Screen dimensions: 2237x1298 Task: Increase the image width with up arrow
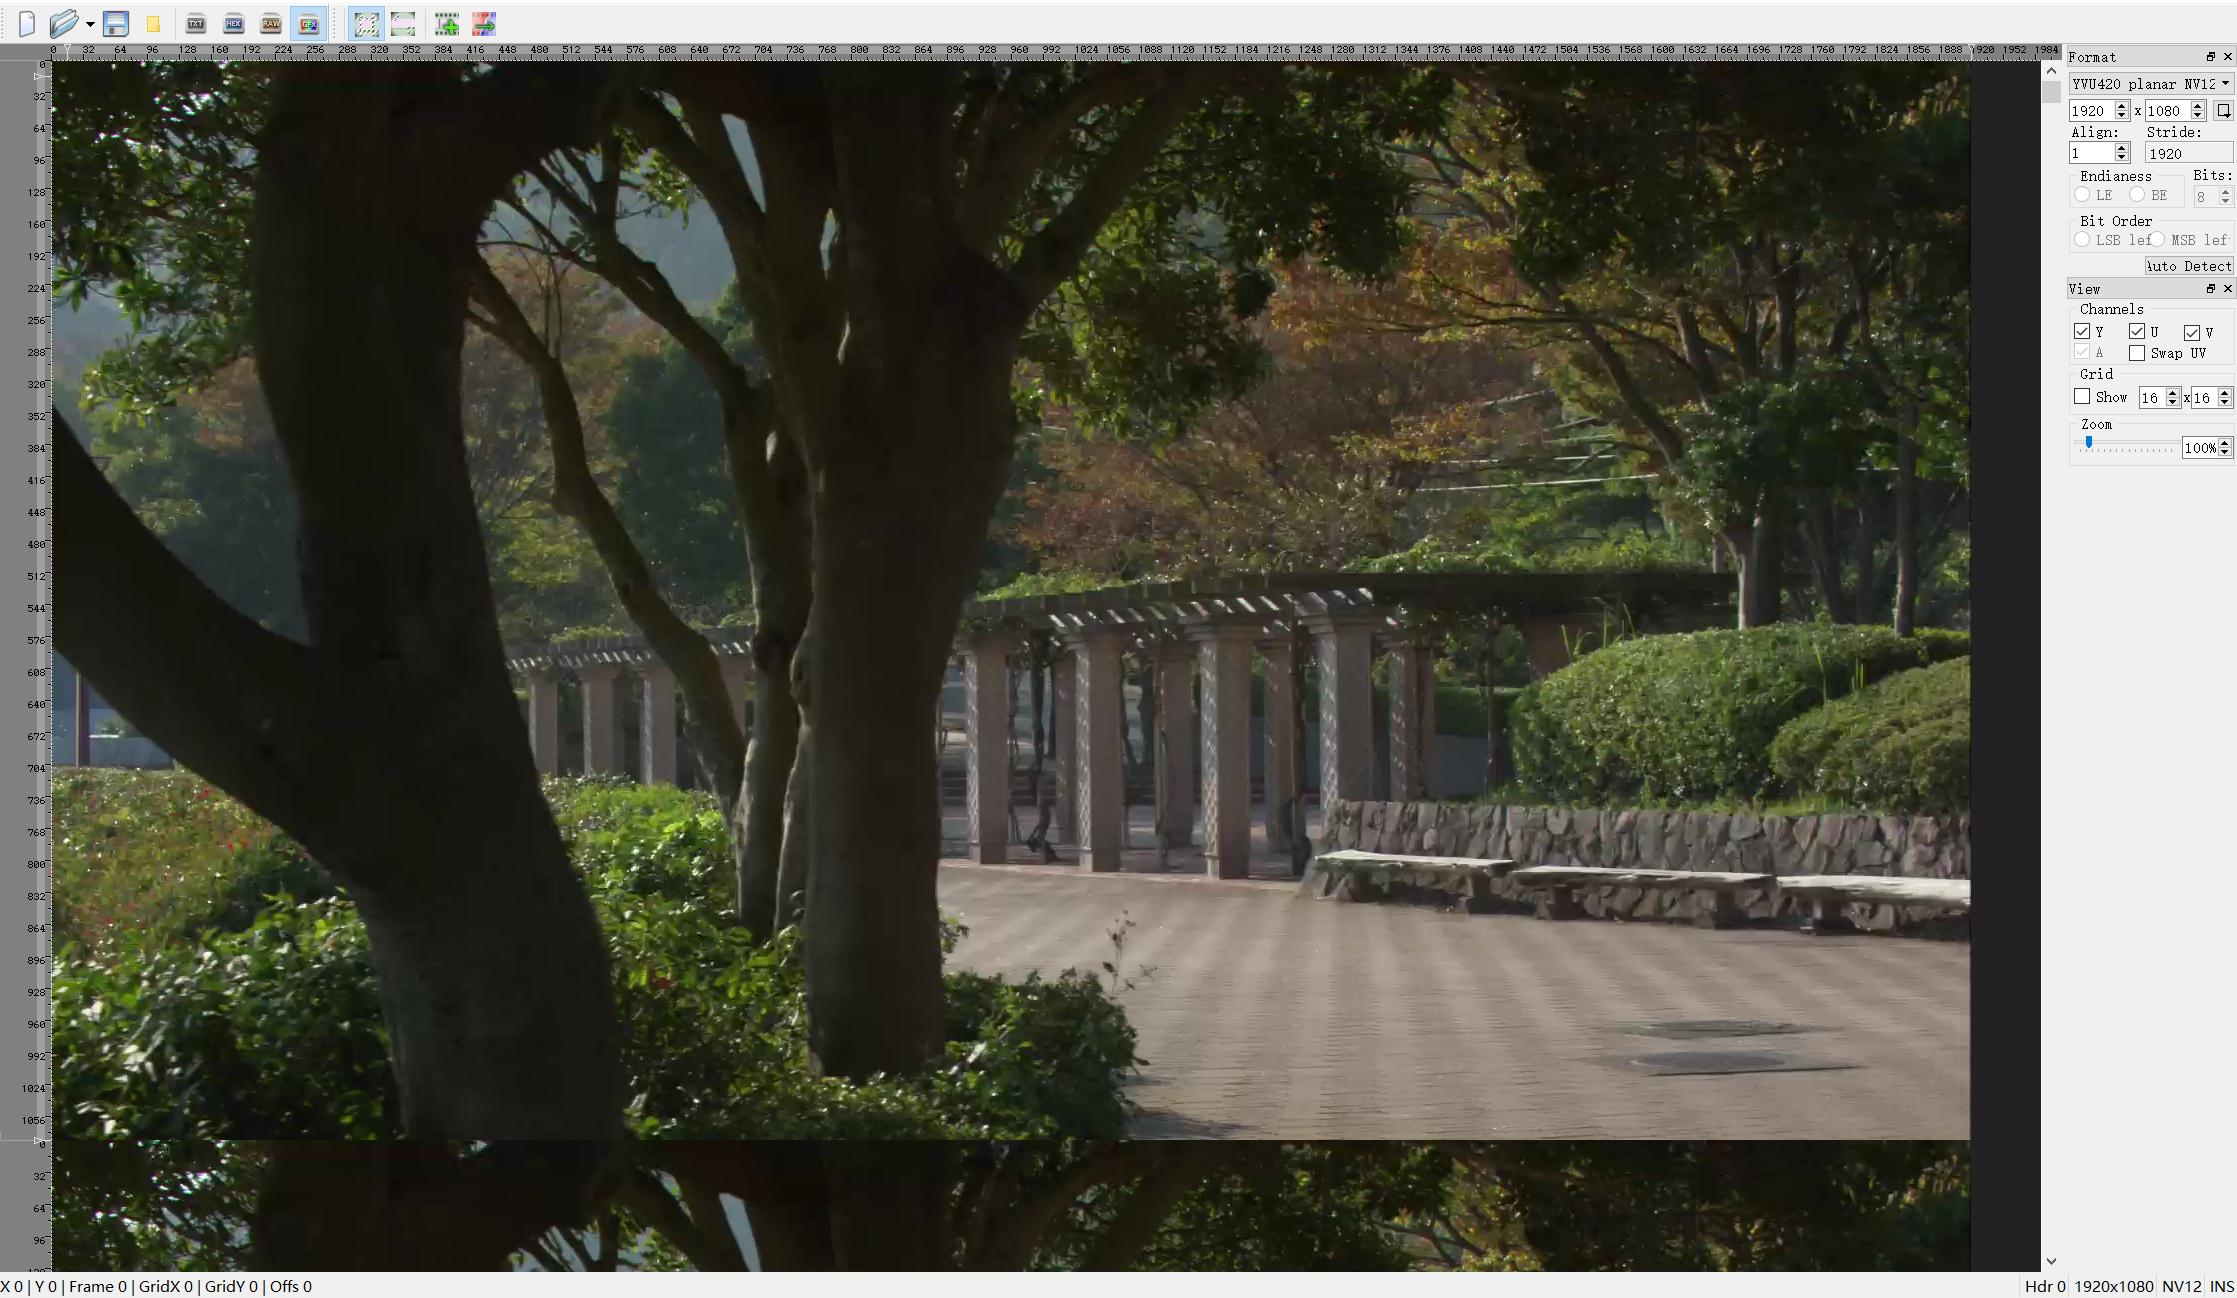(x=2121, y=106)
